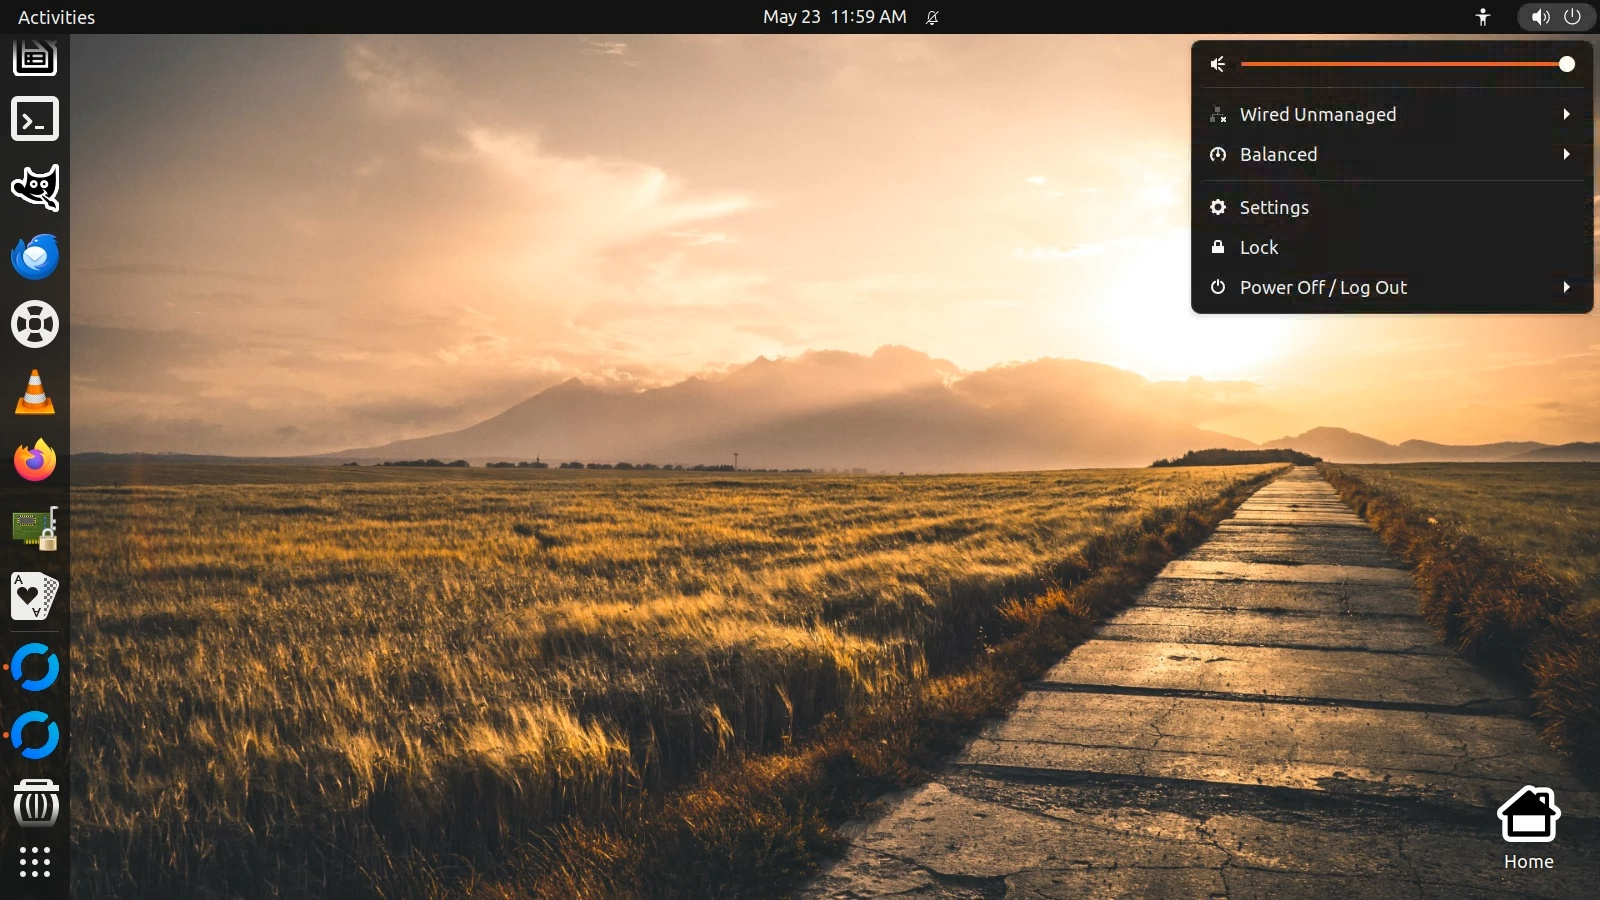Image resolution: width=1600 pixels, height=900 pixels.
Task: Launch VLC media player
Action: (35, 393)
